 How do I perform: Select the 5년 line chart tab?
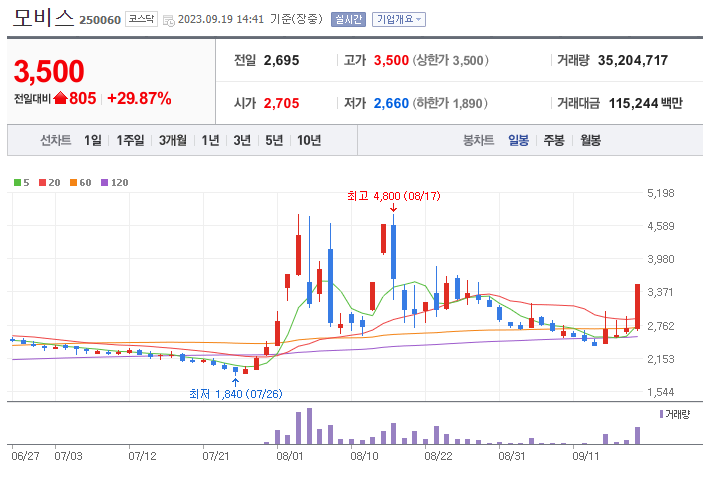point(274,140)
